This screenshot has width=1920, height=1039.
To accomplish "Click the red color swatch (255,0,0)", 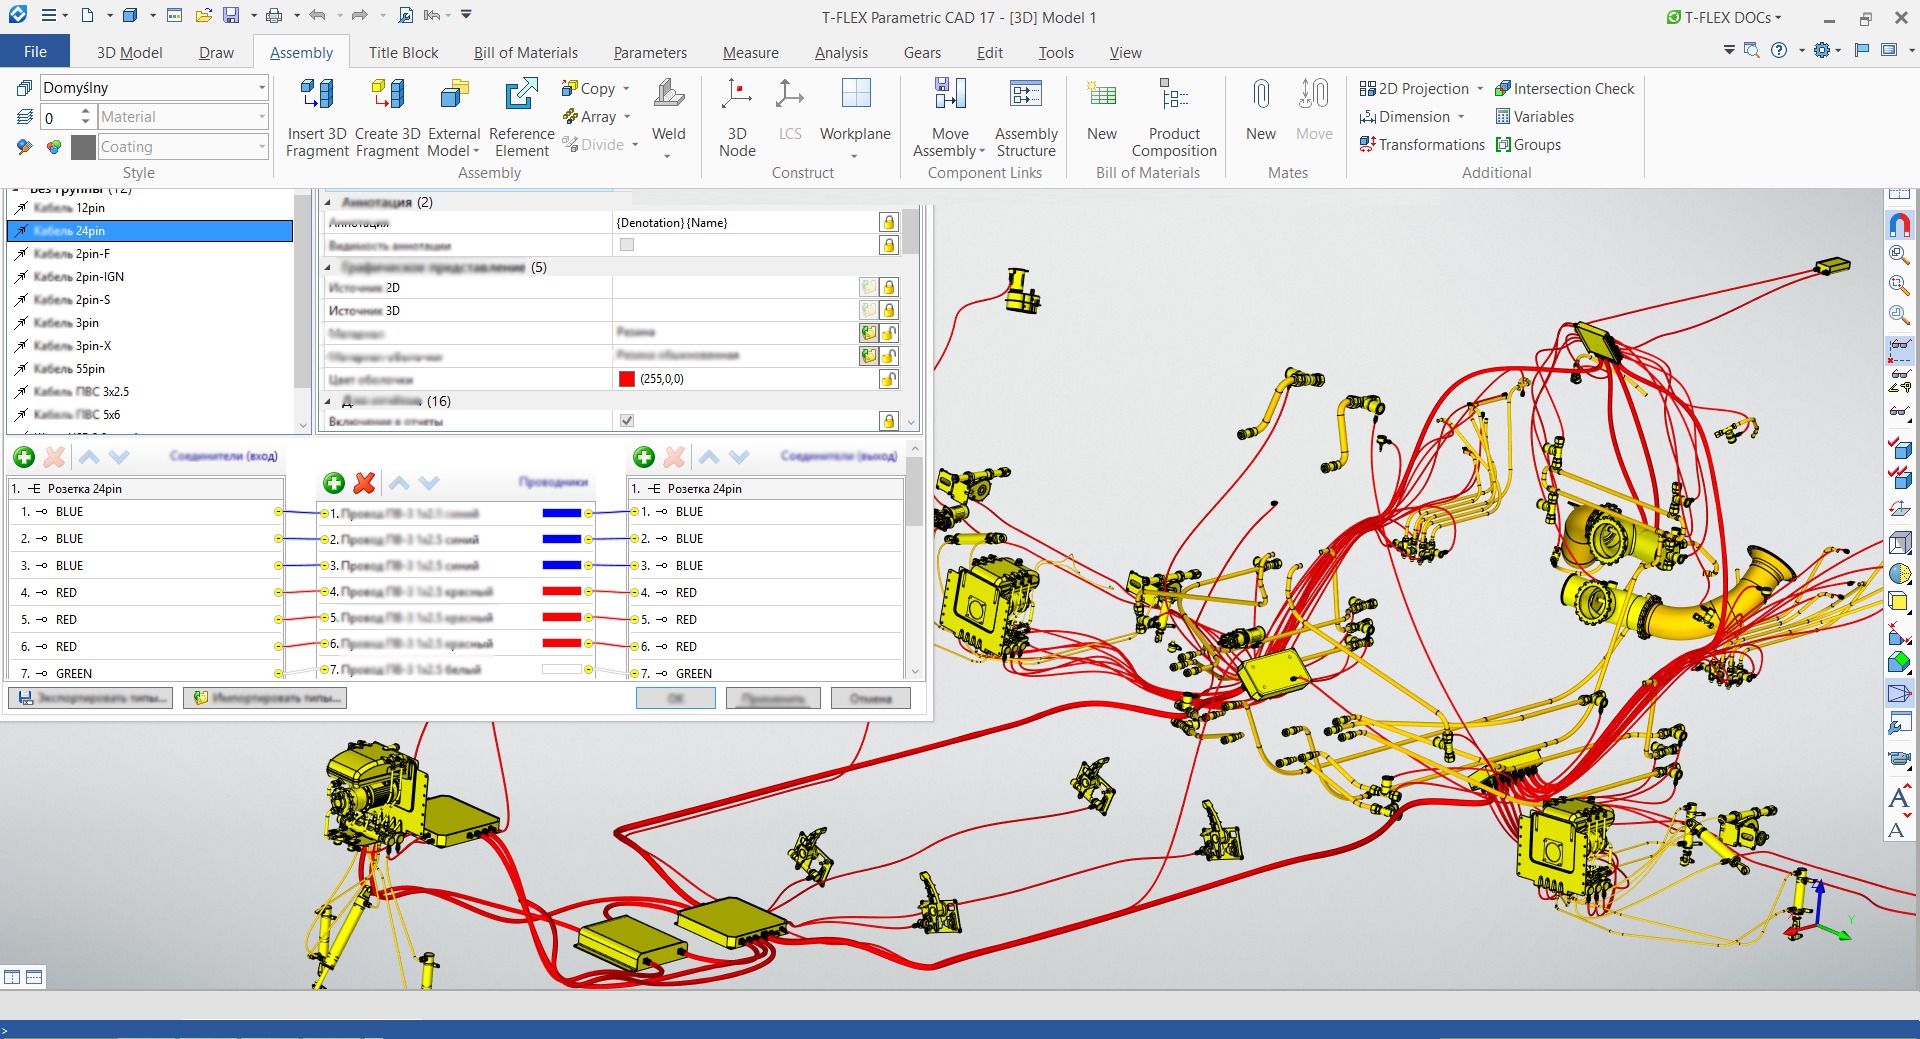I will click(x=627, y=379).
